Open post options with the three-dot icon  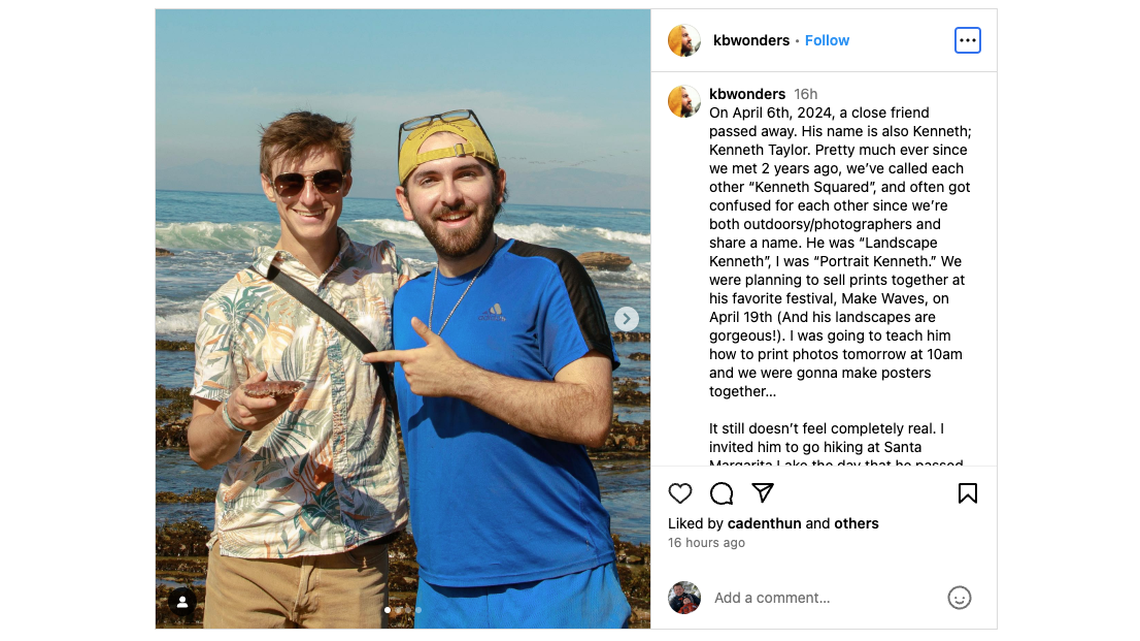point(967,40)
